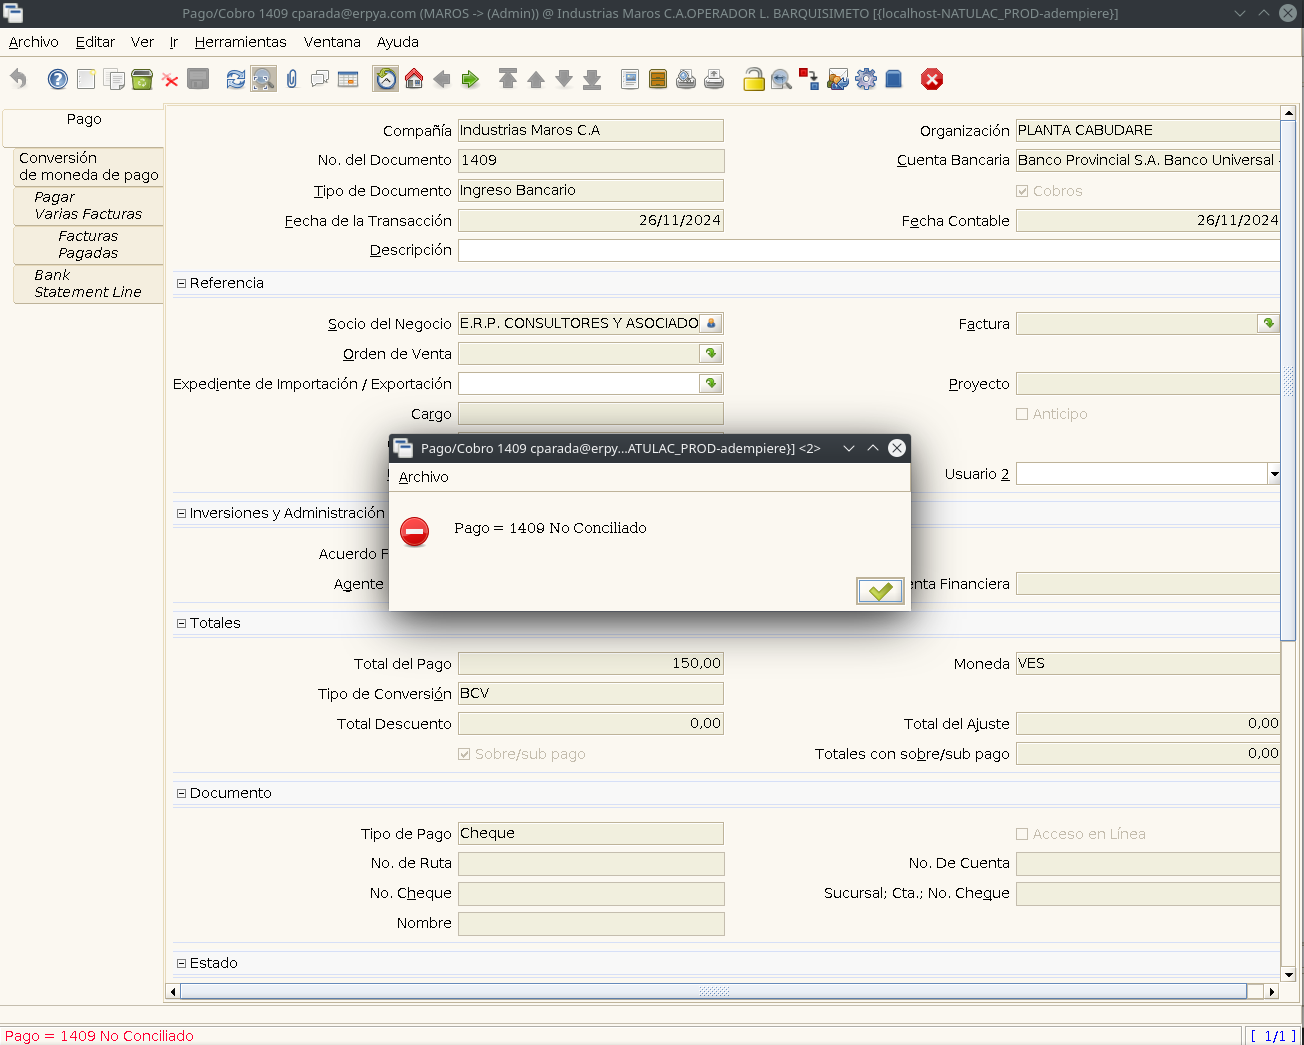Open the Archivo menu in the dialog

coord(424,477)
